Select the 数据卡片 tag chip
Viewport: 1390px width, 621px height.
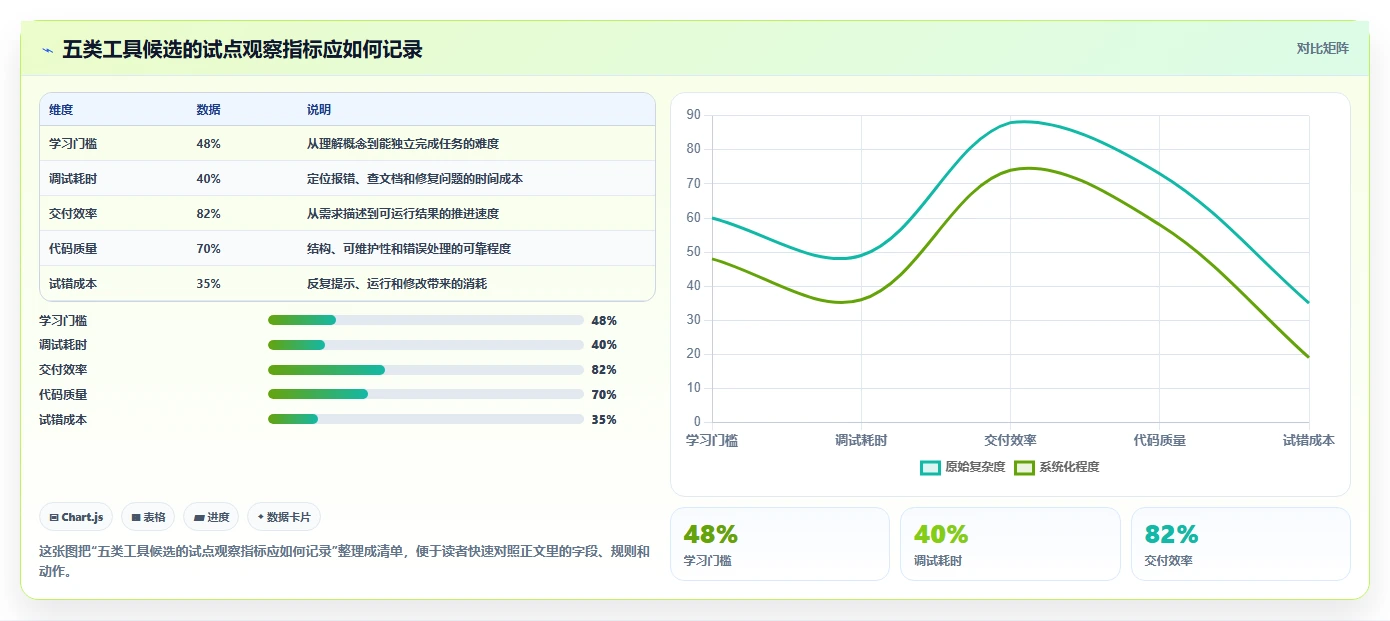point(284,517)
